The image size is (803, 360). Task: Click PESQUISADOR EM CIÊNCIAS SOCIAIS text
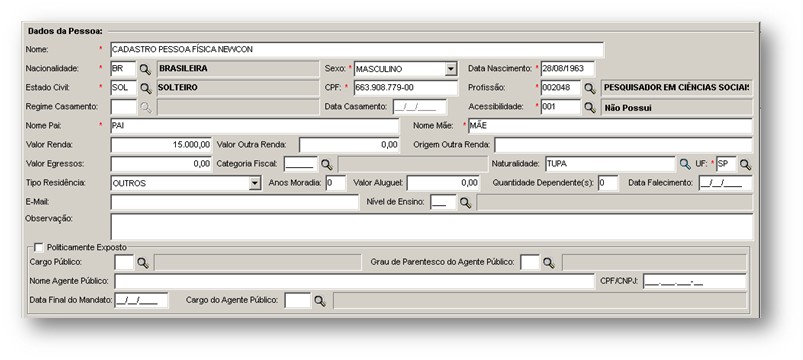[677, 88]
